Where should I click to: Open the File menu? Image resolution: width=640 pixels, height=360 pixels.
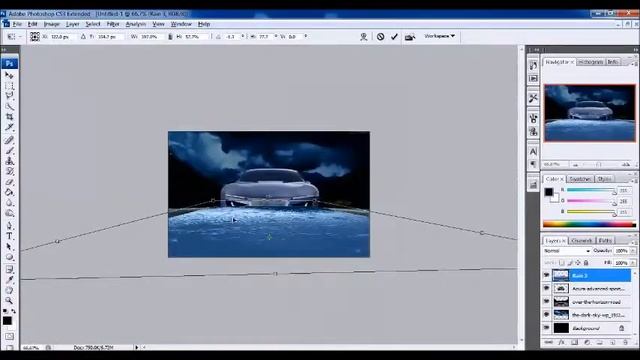17,24
